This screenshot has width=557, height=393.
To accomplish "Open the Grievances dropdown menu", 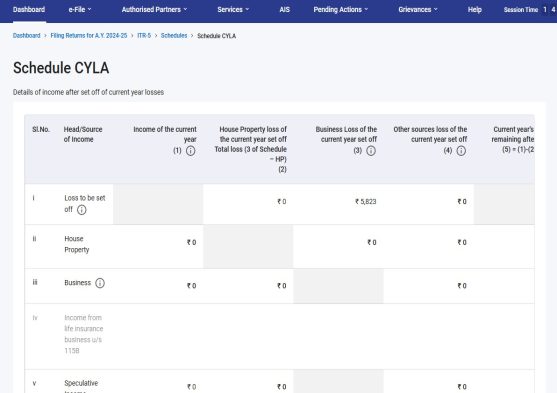I will click(418, 10).
